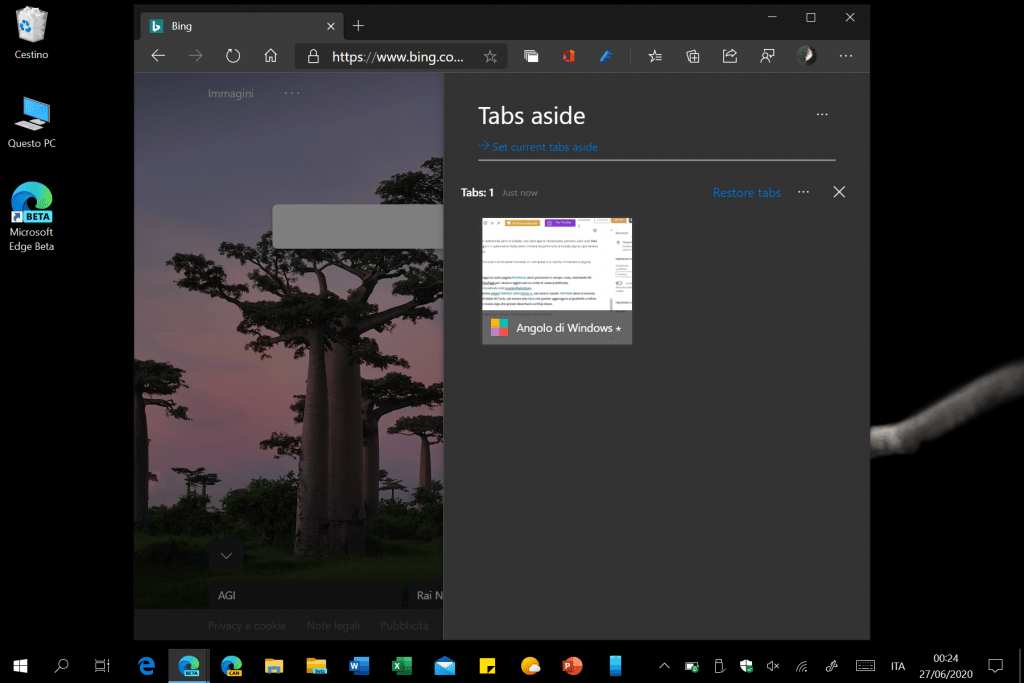1024x683 pixels.
Task: Open the Favorites list icon
Action: (x=655, y=56)
